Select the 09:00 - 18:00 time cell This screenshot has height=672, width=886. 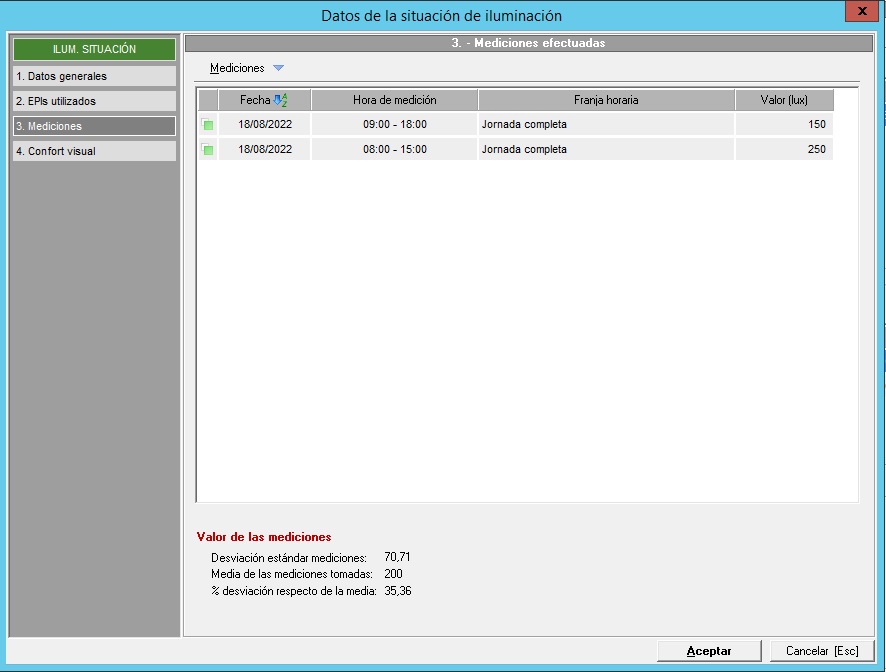(394, 125)
